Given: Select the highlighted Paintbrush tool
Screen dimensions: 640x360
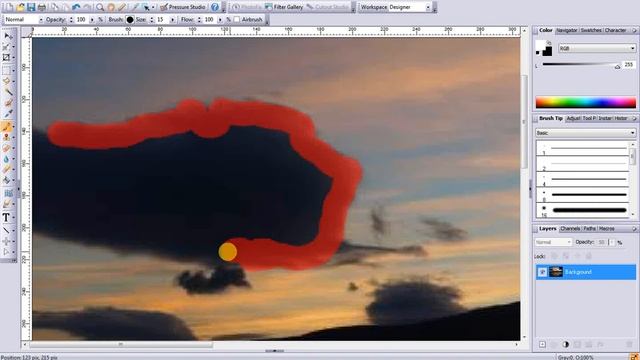Looking at the screenshot, I should pyautogui.click(x=7, y=127).
